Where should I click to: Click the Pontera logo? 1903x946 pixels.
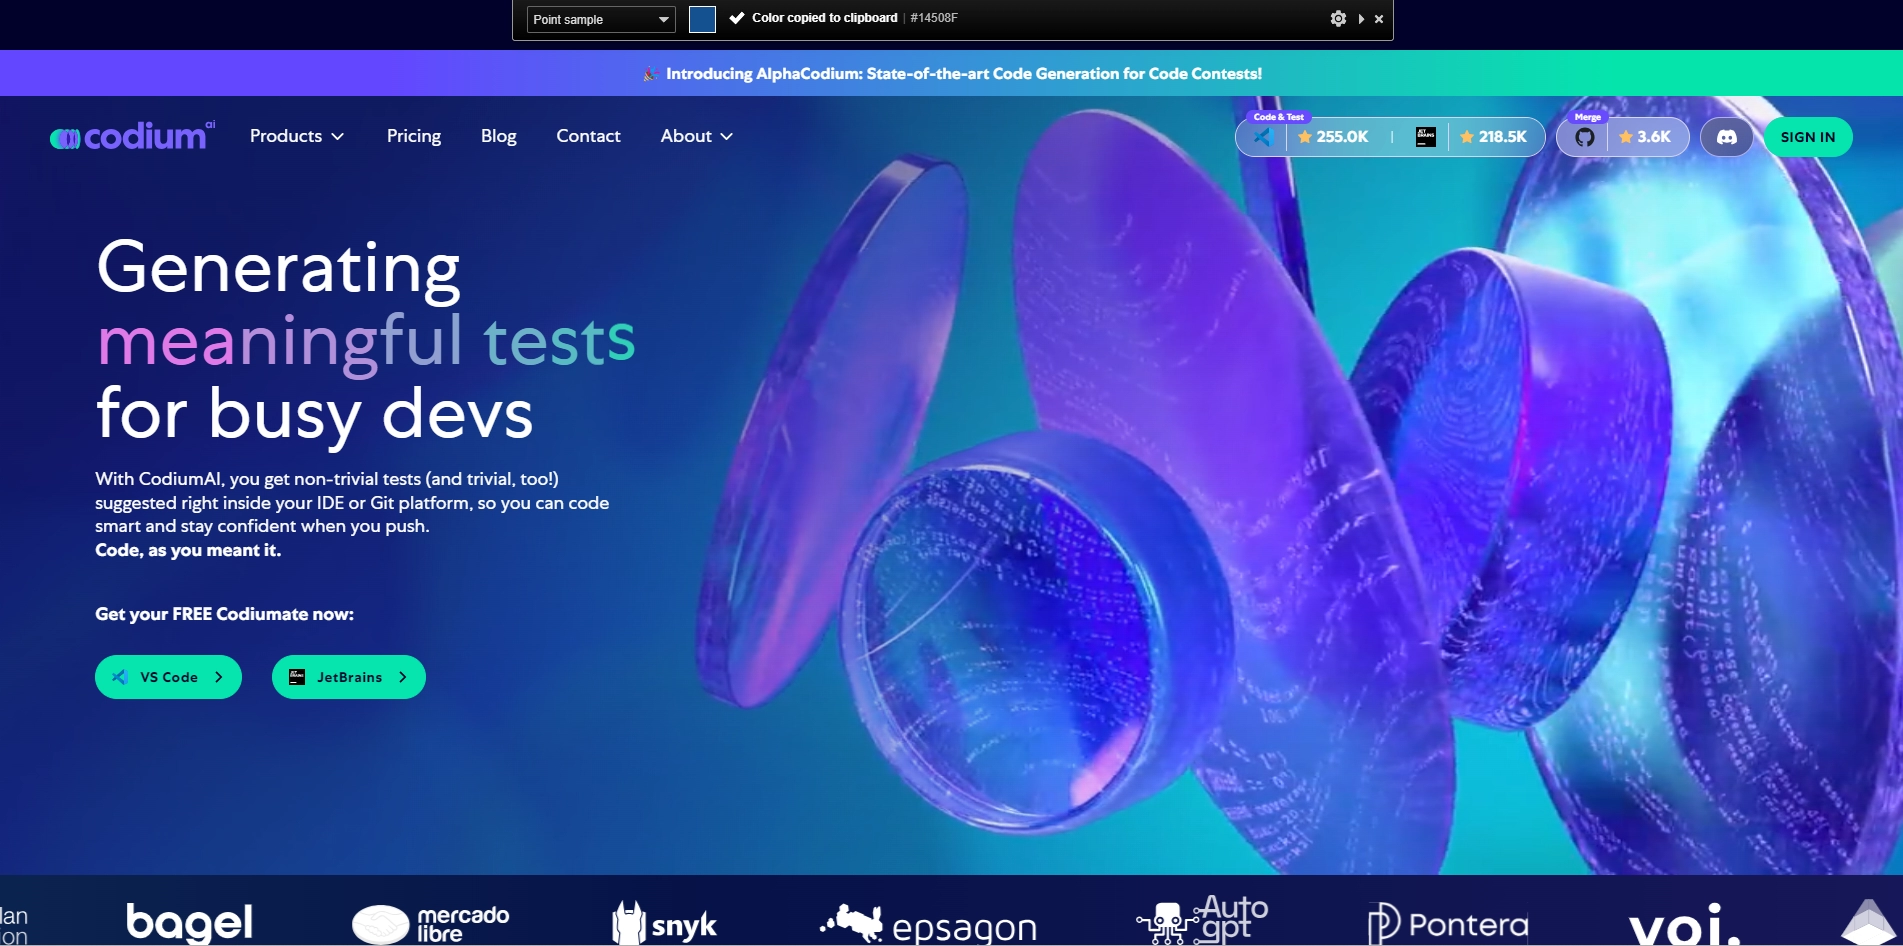click(1448, 923)
